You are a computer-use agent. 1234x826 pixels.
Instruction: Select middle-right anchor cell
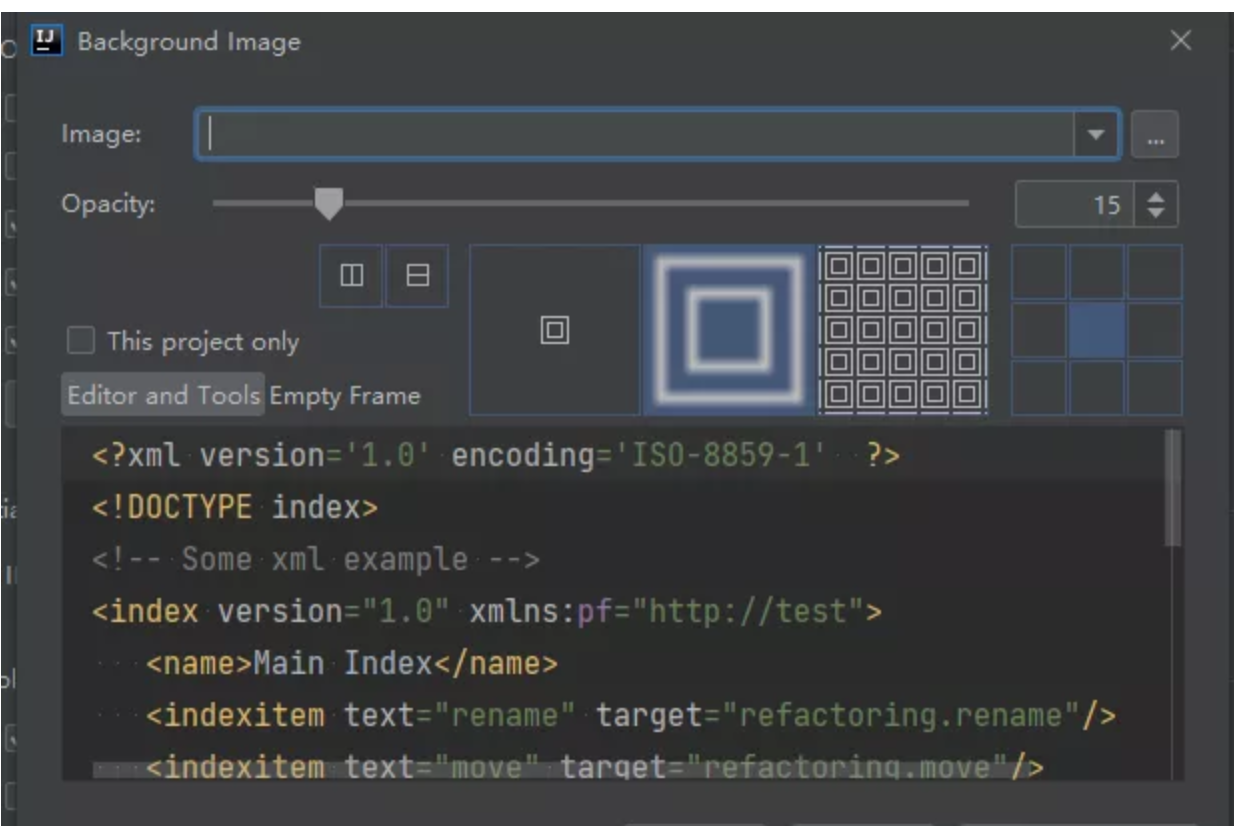tap(1155, 330)
